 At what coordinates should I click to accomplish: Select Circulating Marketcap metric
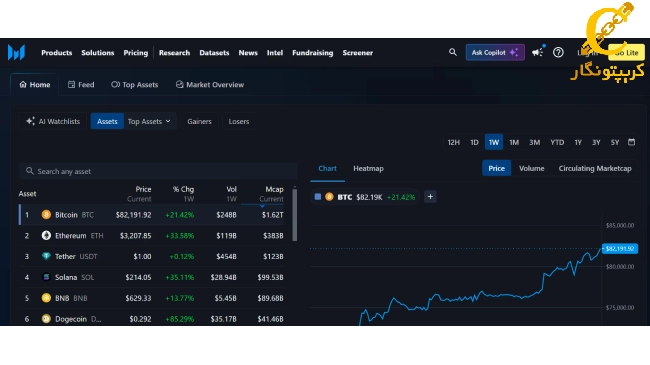[595, 168]
